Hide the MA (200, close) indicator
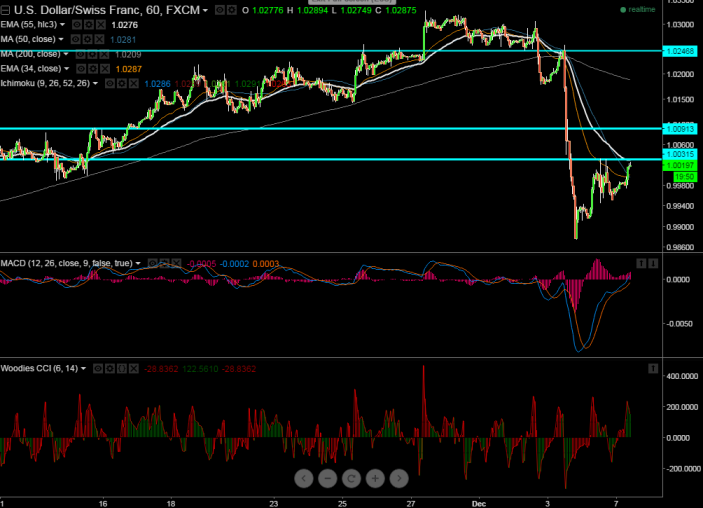The image size is (703, 508). pyautogui.click(x=80, y=54)
